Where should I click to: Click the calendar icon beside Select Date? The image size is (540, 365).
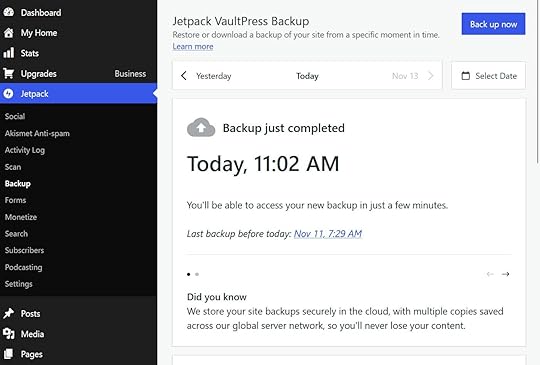[465, 76]
